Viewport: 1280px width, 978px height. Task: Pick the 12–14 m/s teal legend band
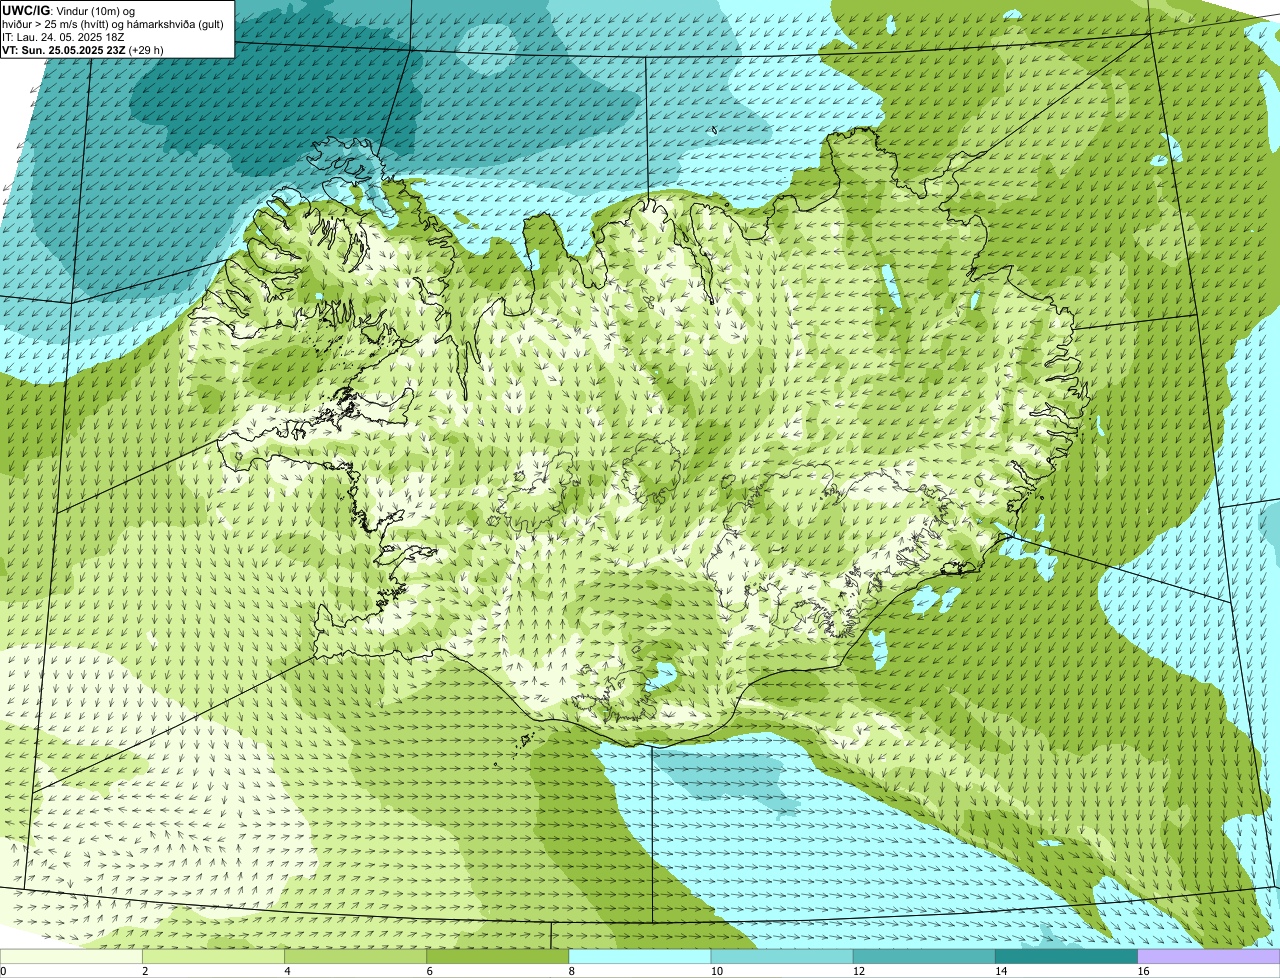924,957
